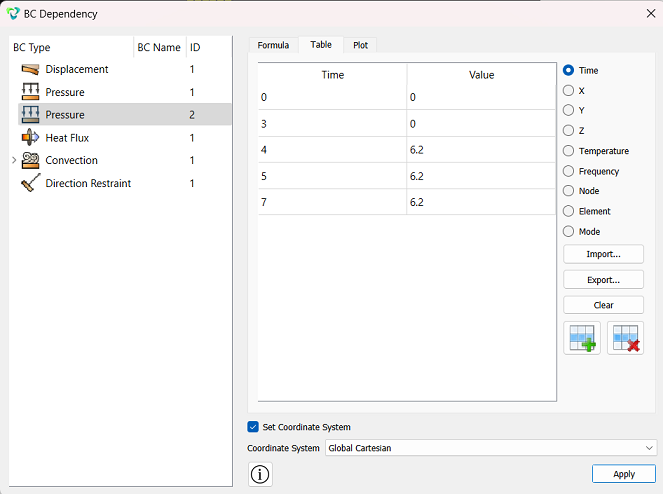
Task: Expand the Convection tree item
Action: tap(14, 160)
